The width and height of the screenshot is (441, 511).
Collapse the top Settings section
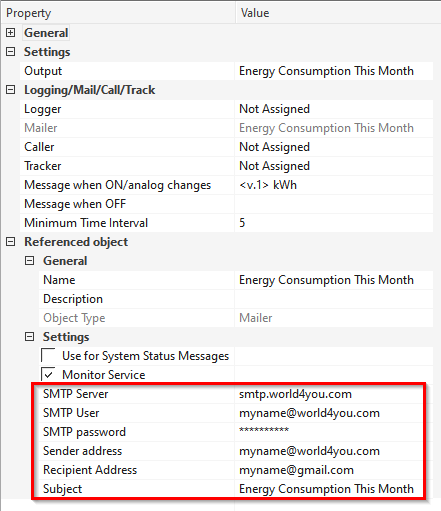pos(11,52)
